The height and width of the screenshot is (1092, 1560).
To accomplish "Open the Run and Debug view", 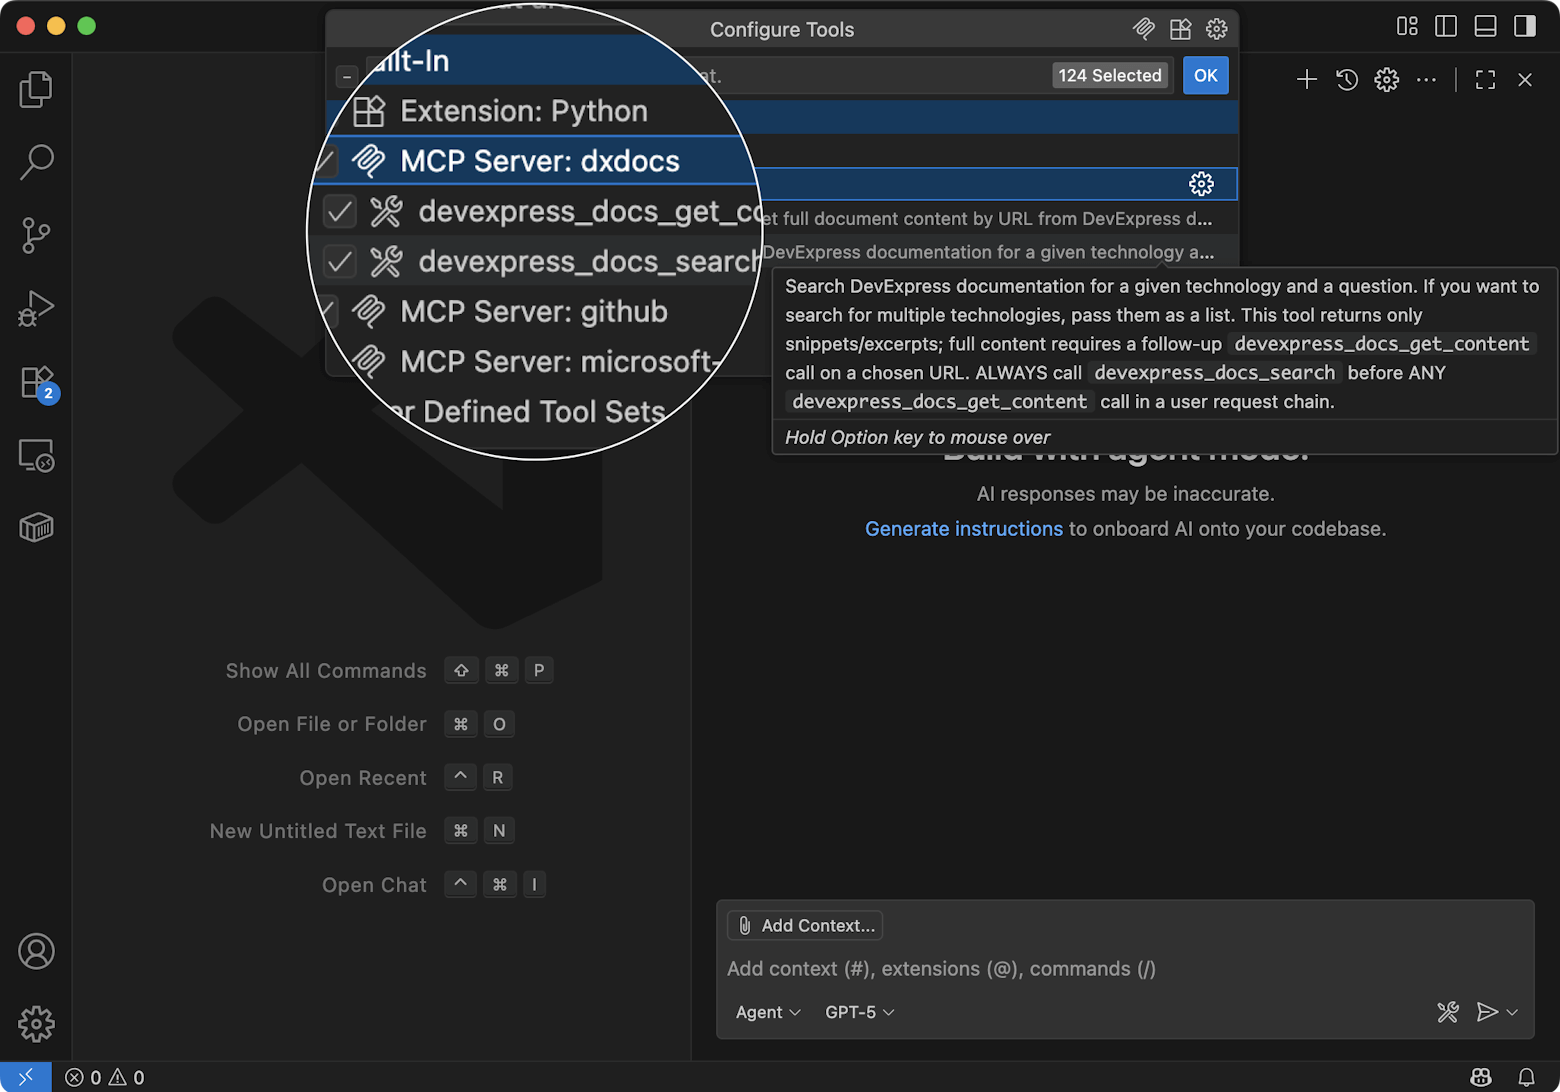I will pyautogui.click(x=36, y=308).
